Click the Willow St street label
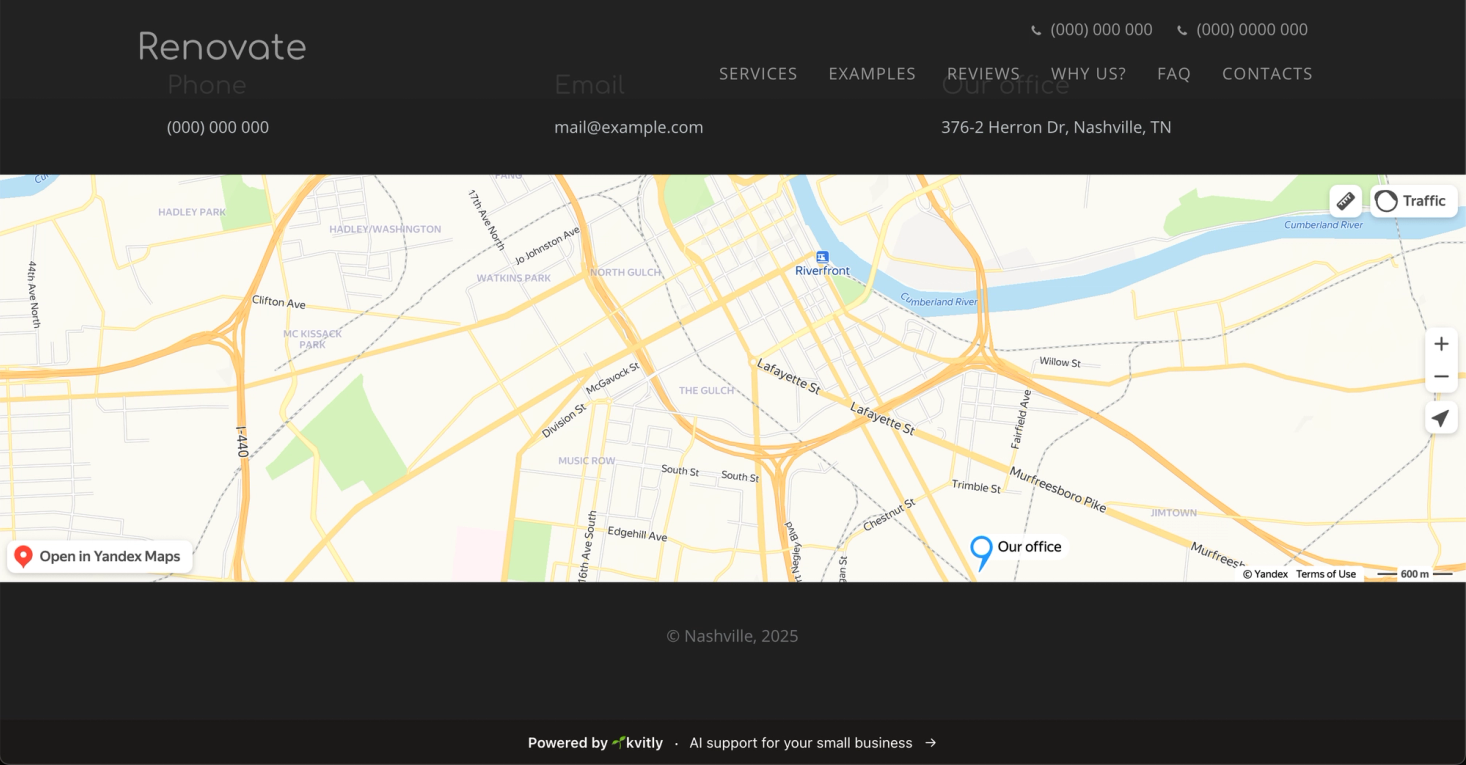Image resolution: width=1466 pixels, height=765 pixels. pyautogui.click(x=1060, y=362)
